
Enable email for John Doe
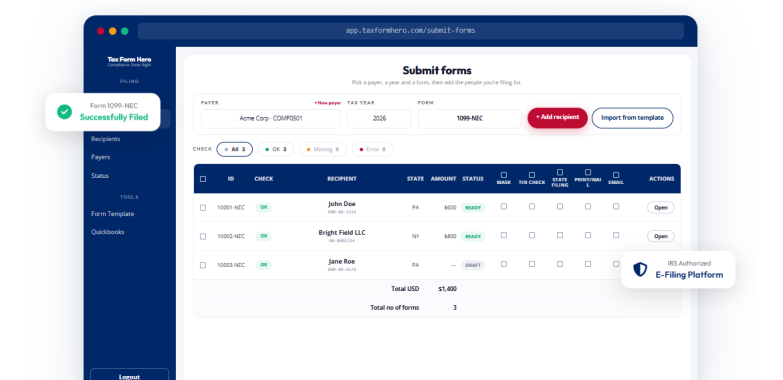coord(616,206)
